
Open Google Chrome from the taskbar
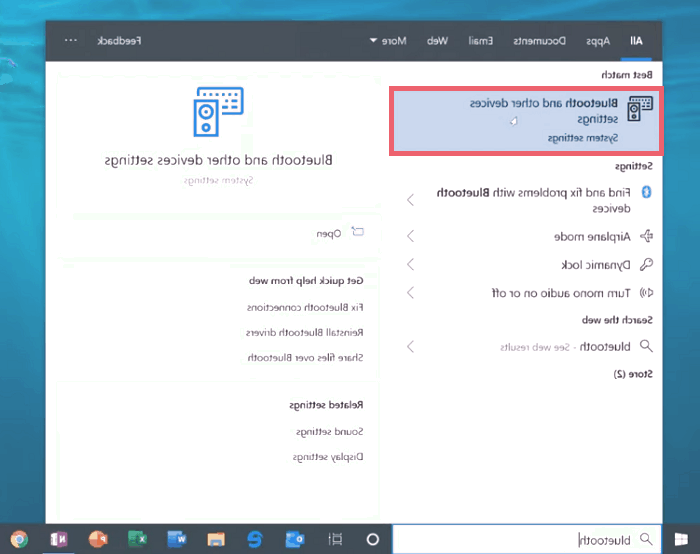coord(19,539)
